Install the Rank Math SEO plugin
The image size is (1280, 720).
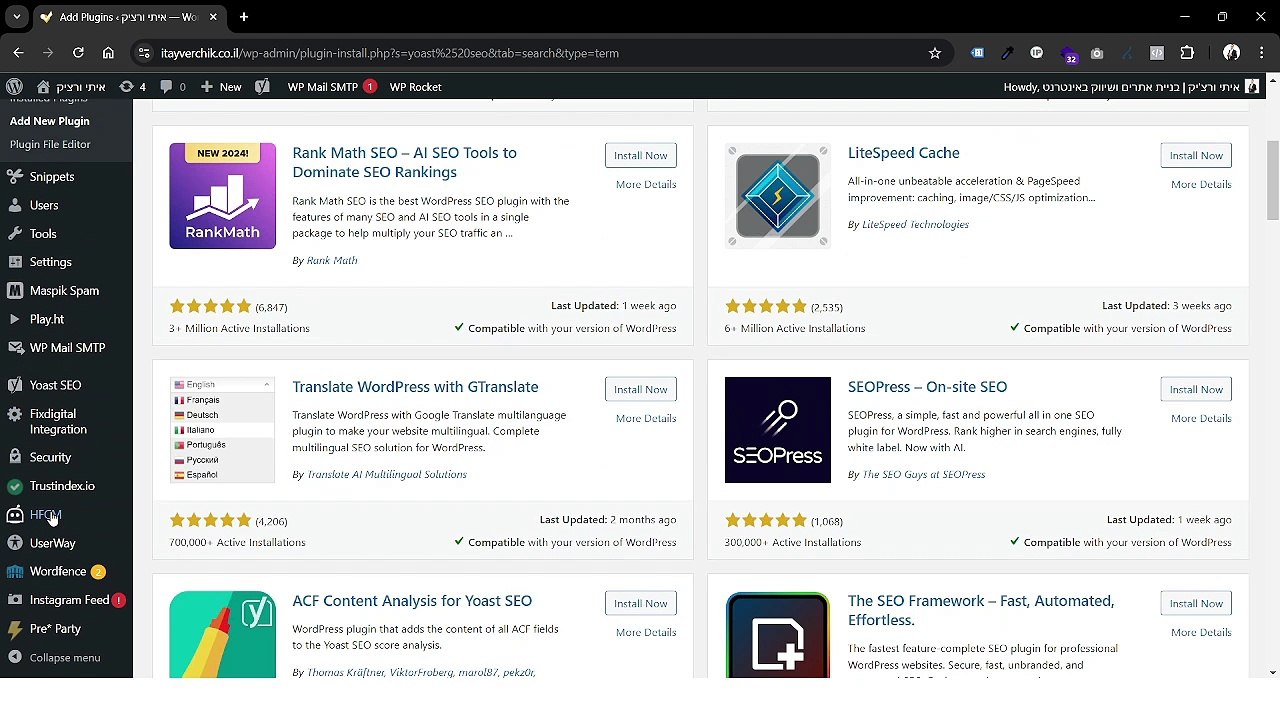tap(640, 155)
